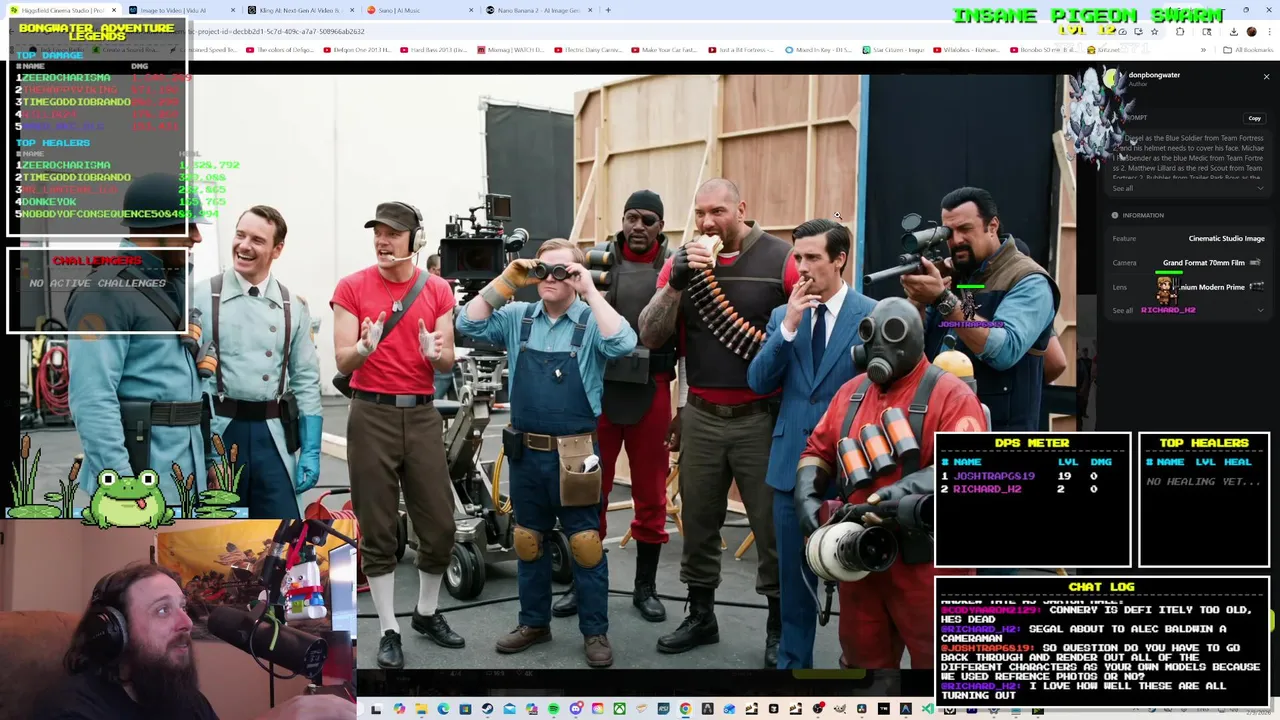Open Steam from the taskbar
The height and width of the screenshot is (720, 1280).
pos(487,710)
